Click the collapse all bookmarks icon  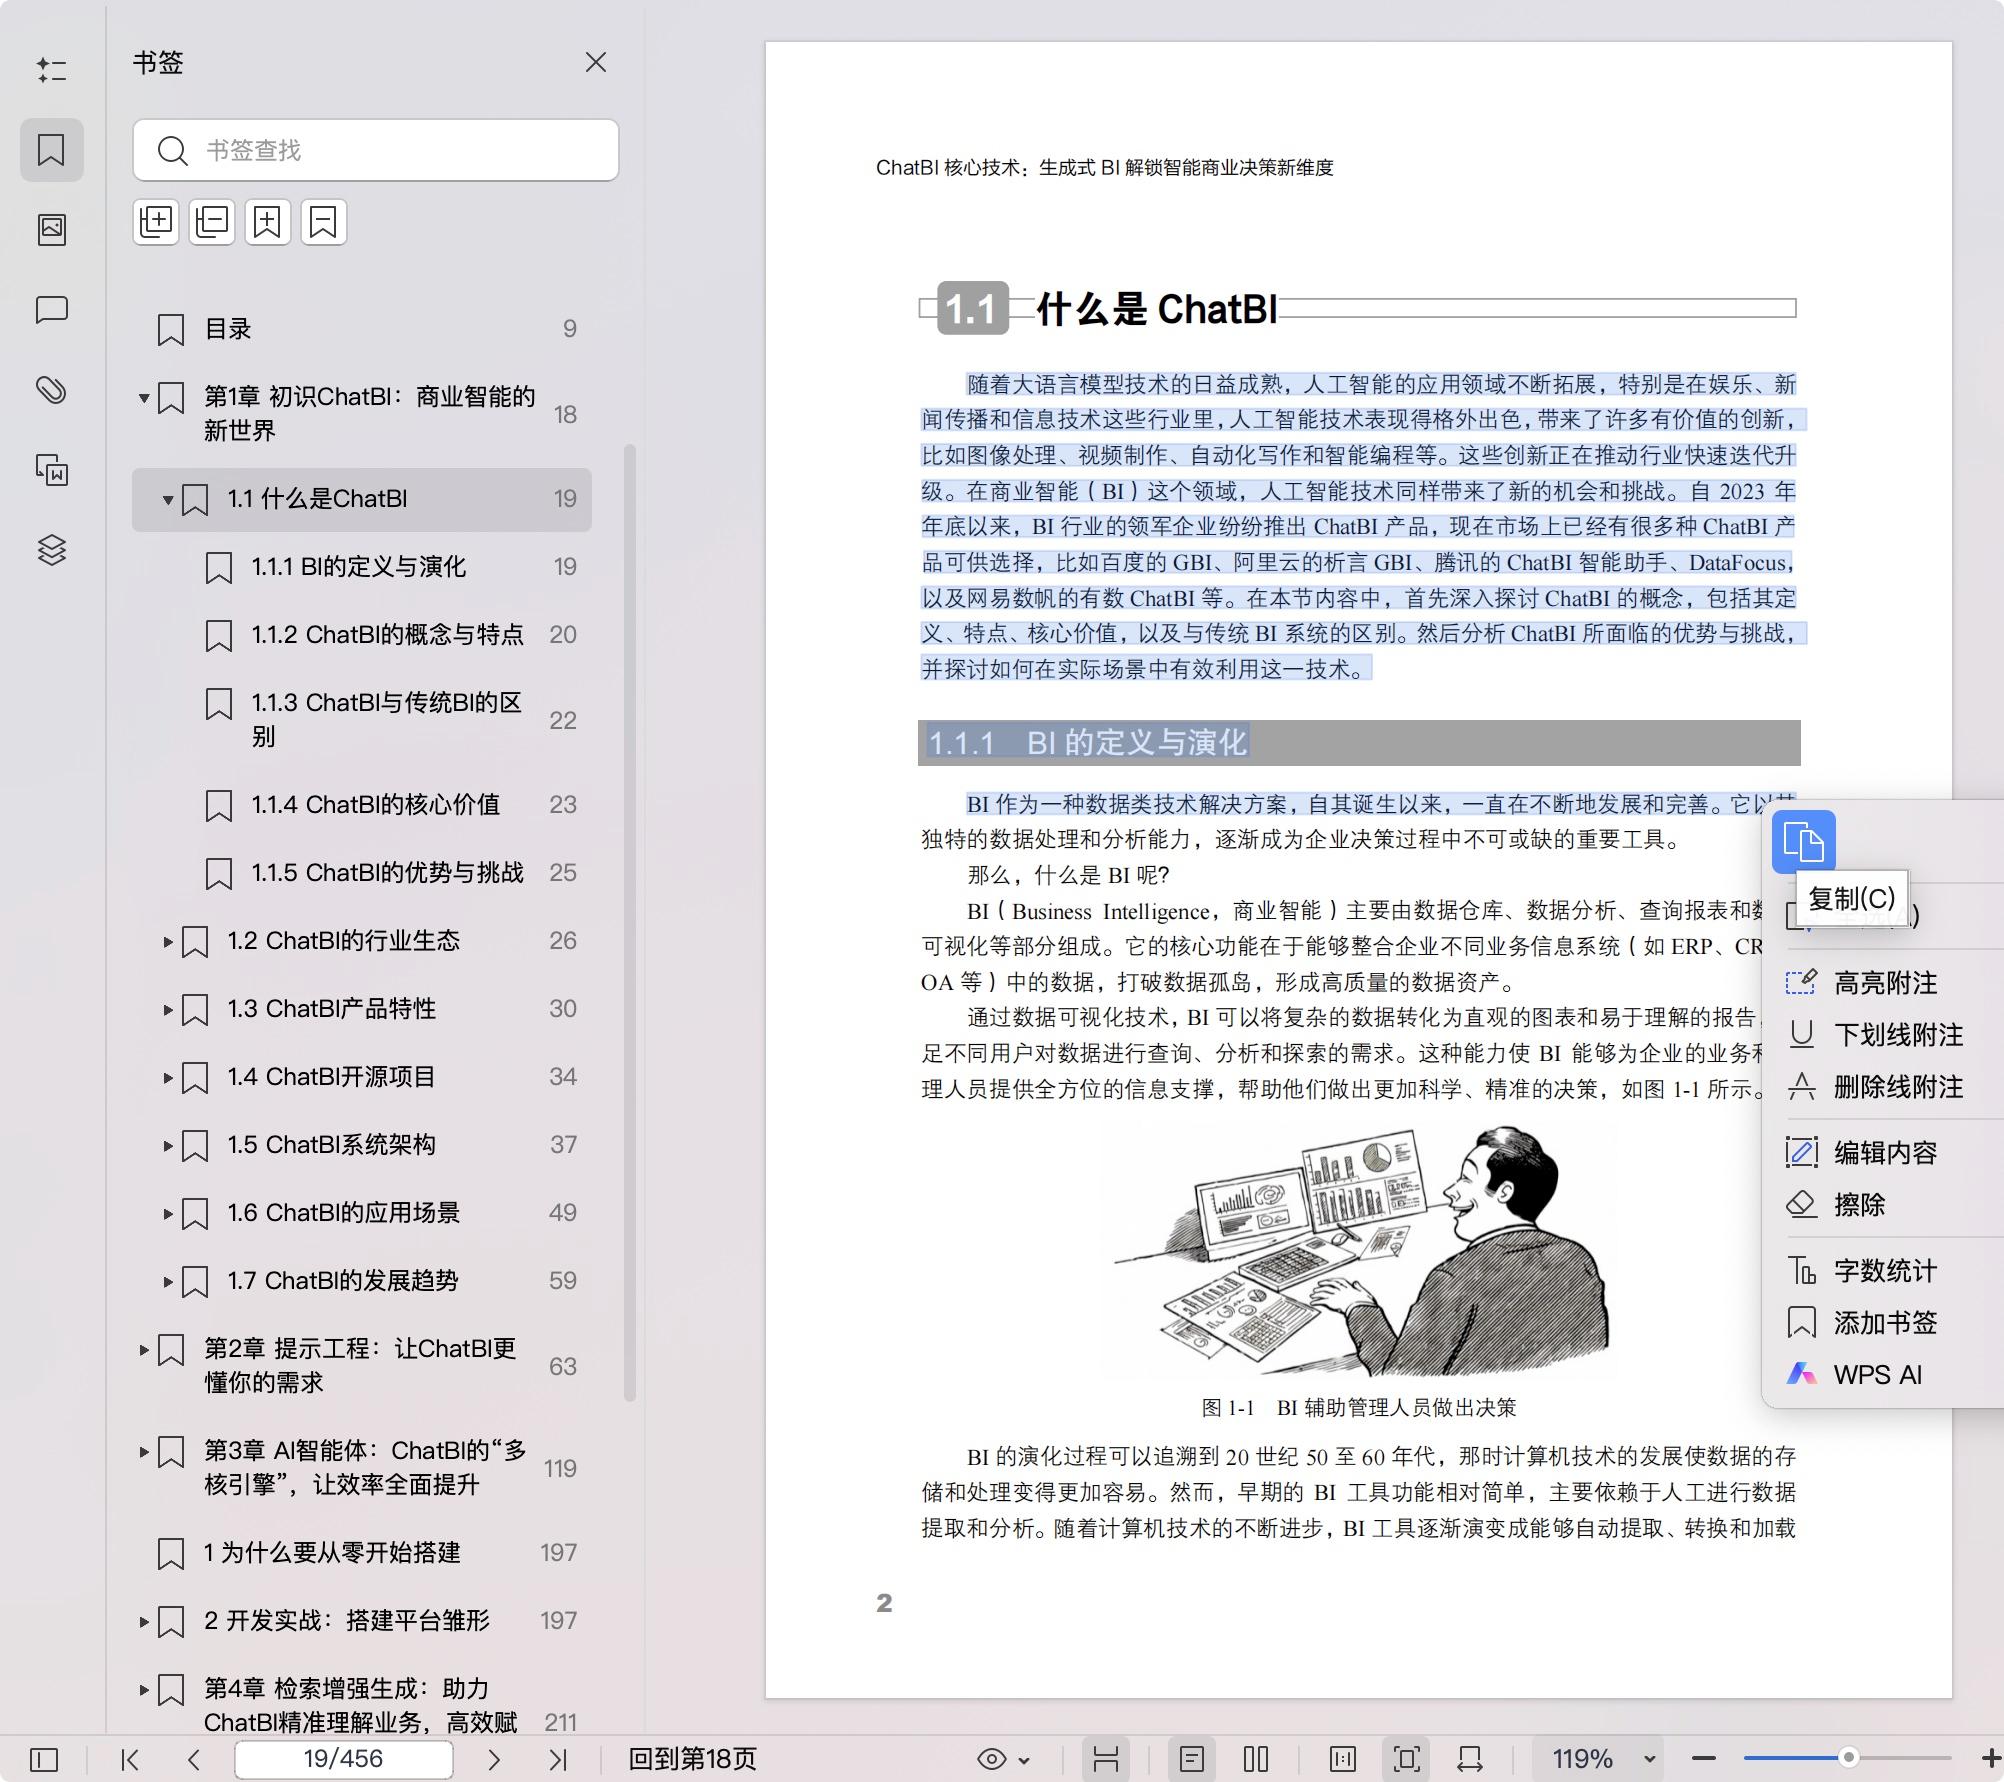tap(212, 222)
